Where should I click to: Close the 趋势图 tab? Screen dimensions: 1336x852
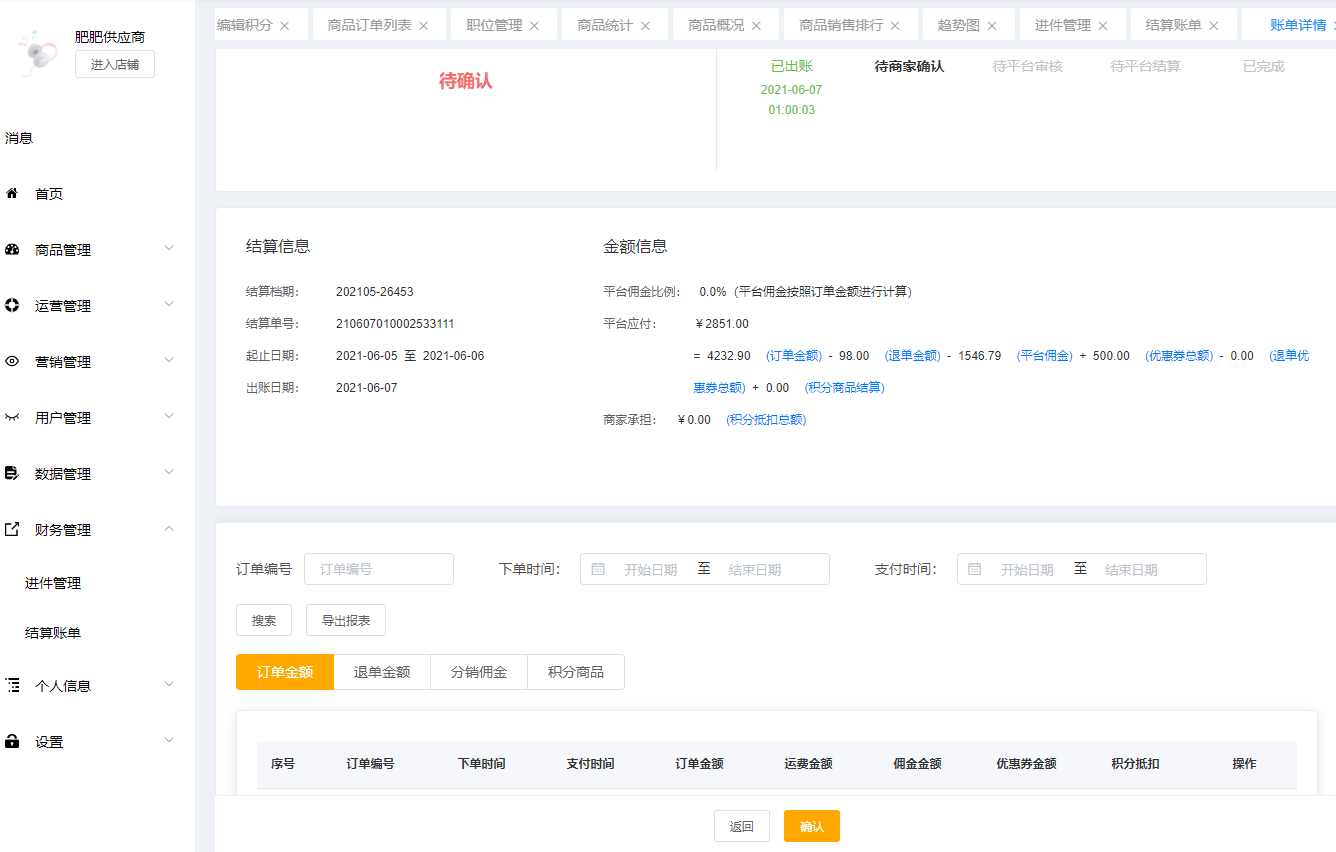992,26
